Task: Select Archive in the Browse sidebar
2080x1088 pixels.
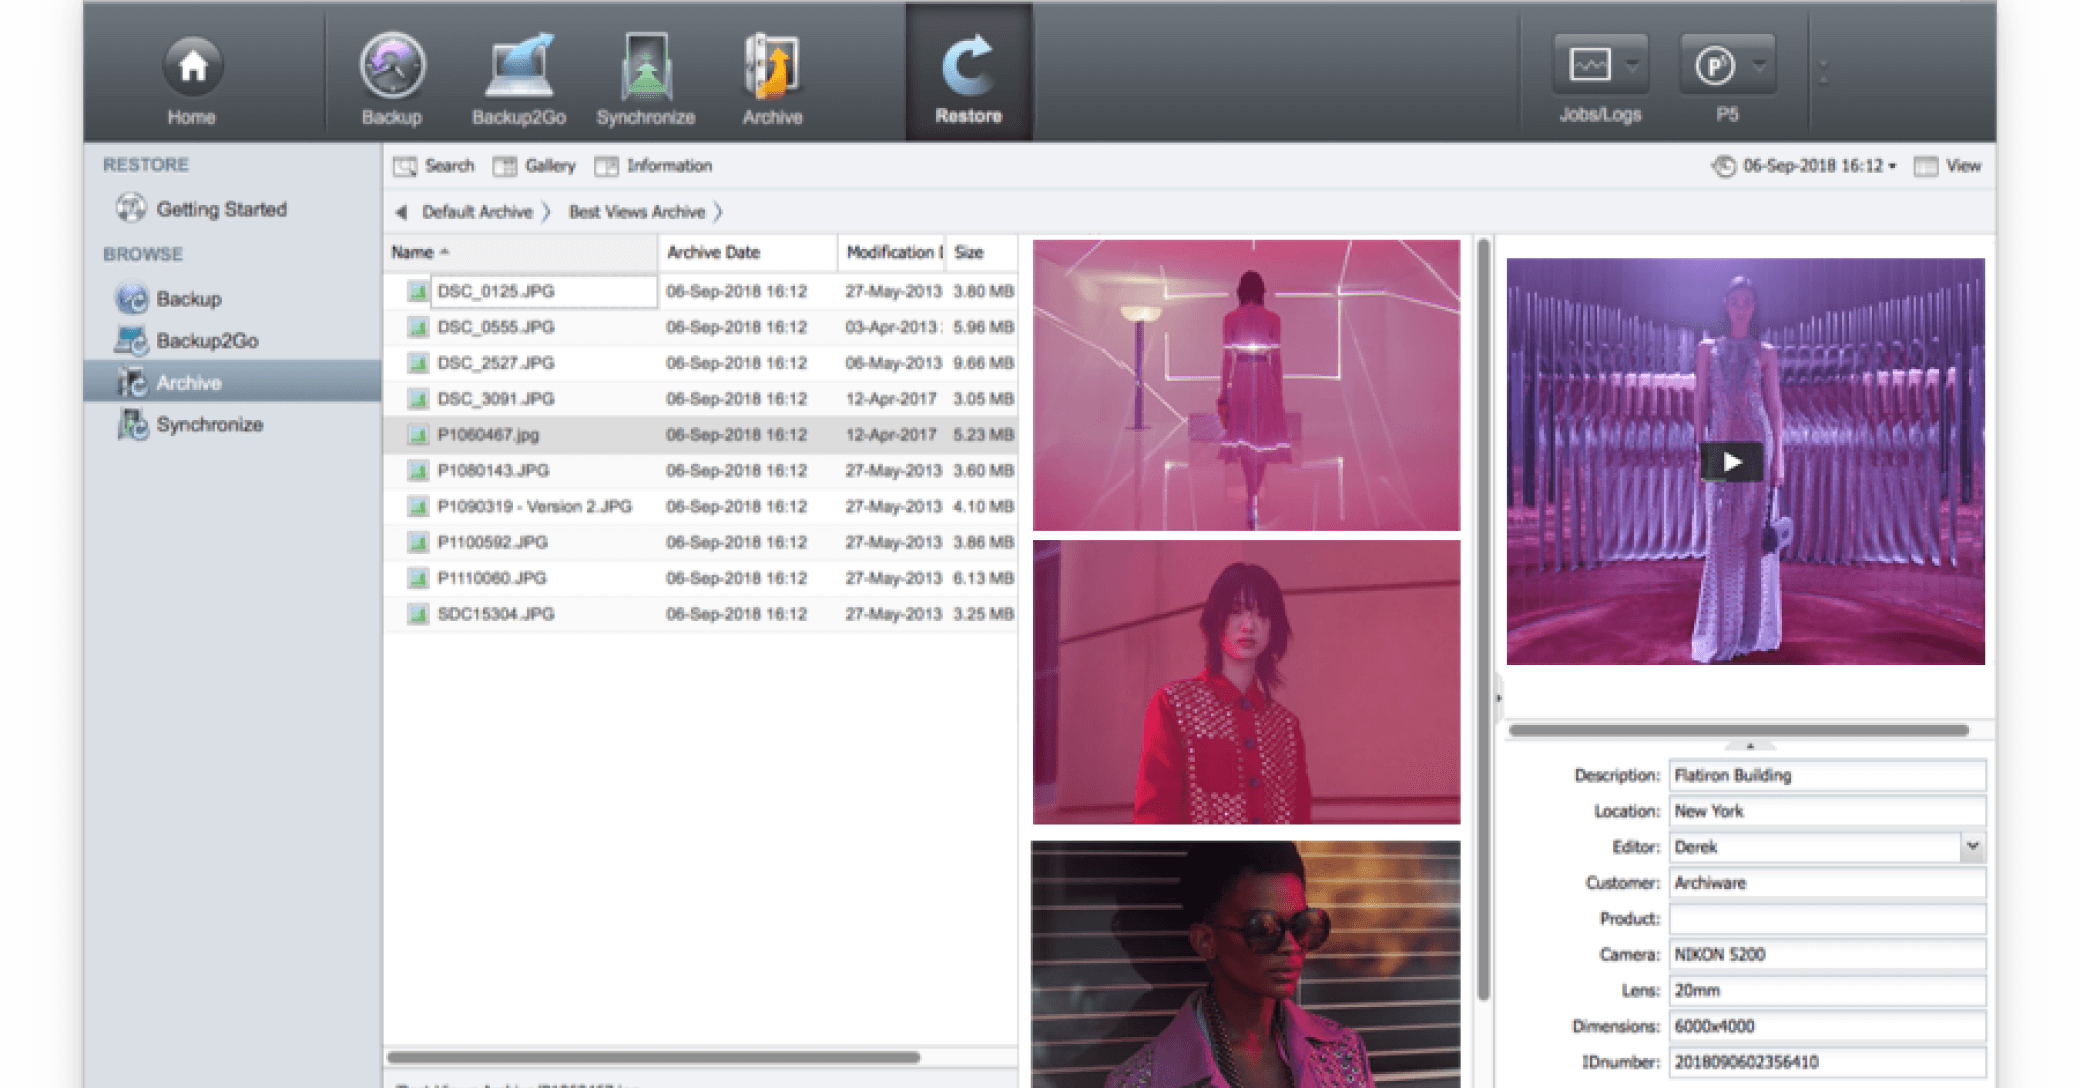Action: pos(233,382)
